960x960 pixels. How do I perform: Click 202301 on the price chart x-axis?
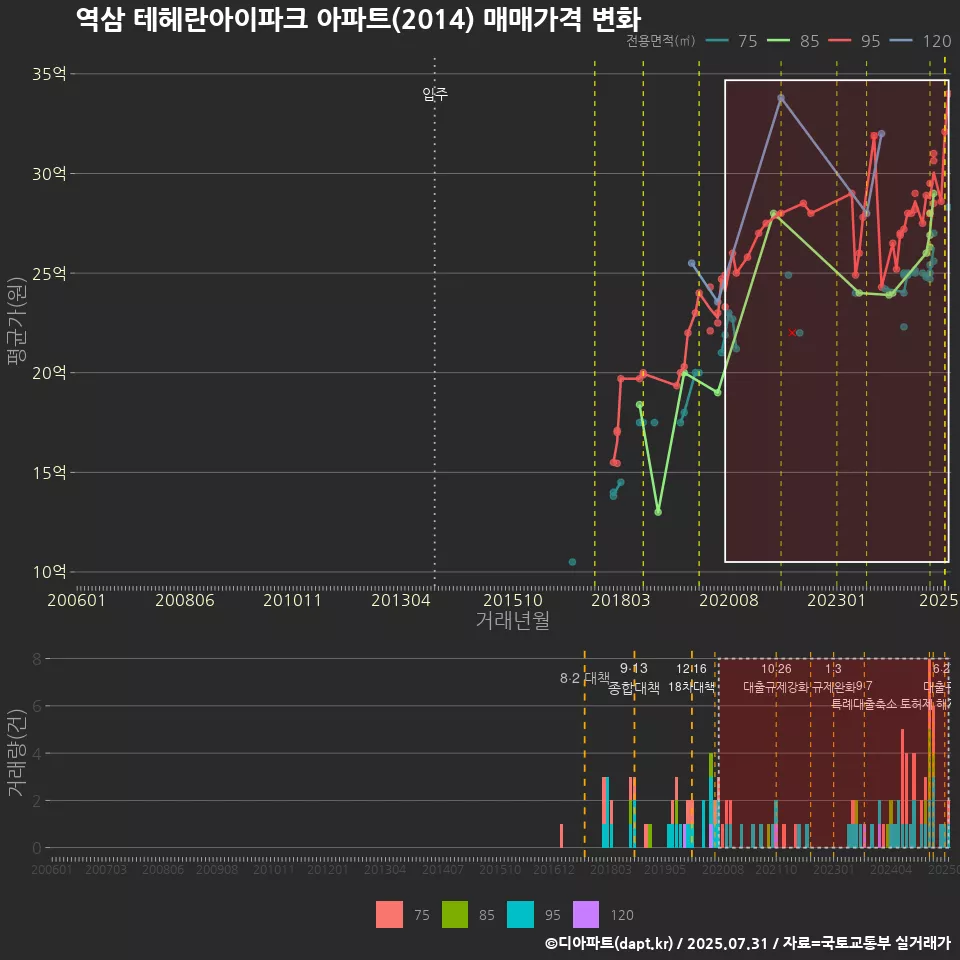[x=836, y=600]
